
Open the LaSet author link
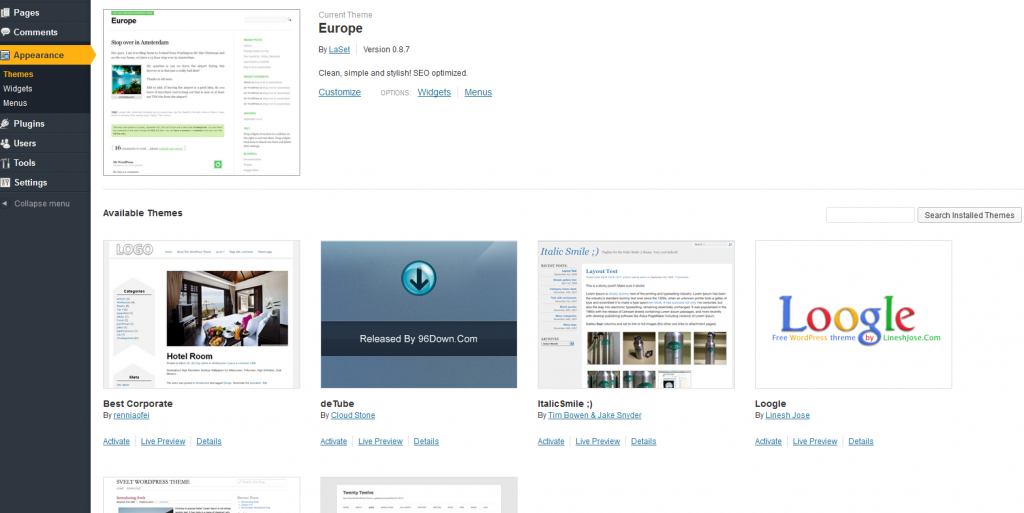tap(338, 49)
